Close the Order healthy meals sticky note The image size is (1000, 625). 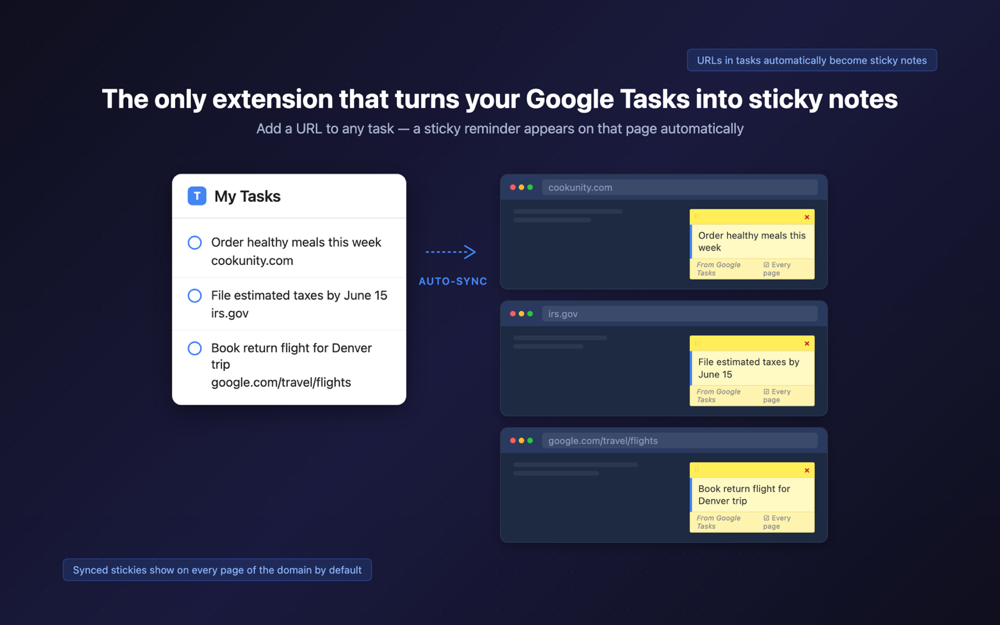point(807,217)
